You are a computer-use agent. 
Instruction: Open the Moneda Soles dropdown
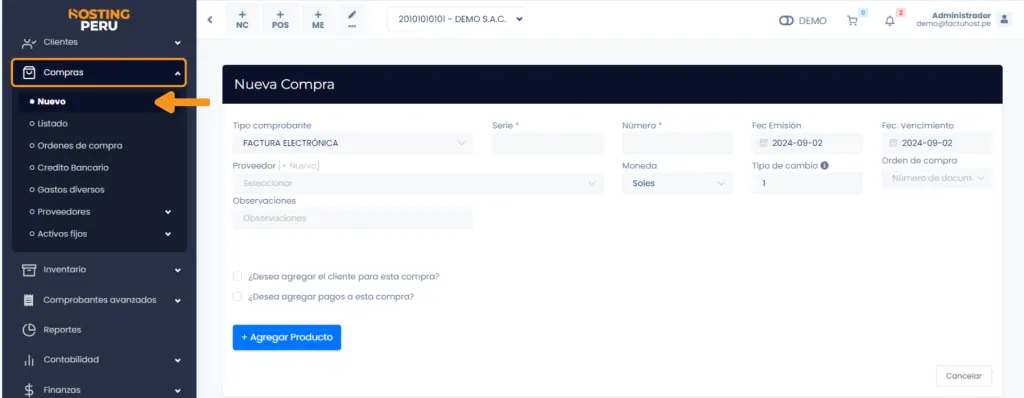tap(677, 184)
